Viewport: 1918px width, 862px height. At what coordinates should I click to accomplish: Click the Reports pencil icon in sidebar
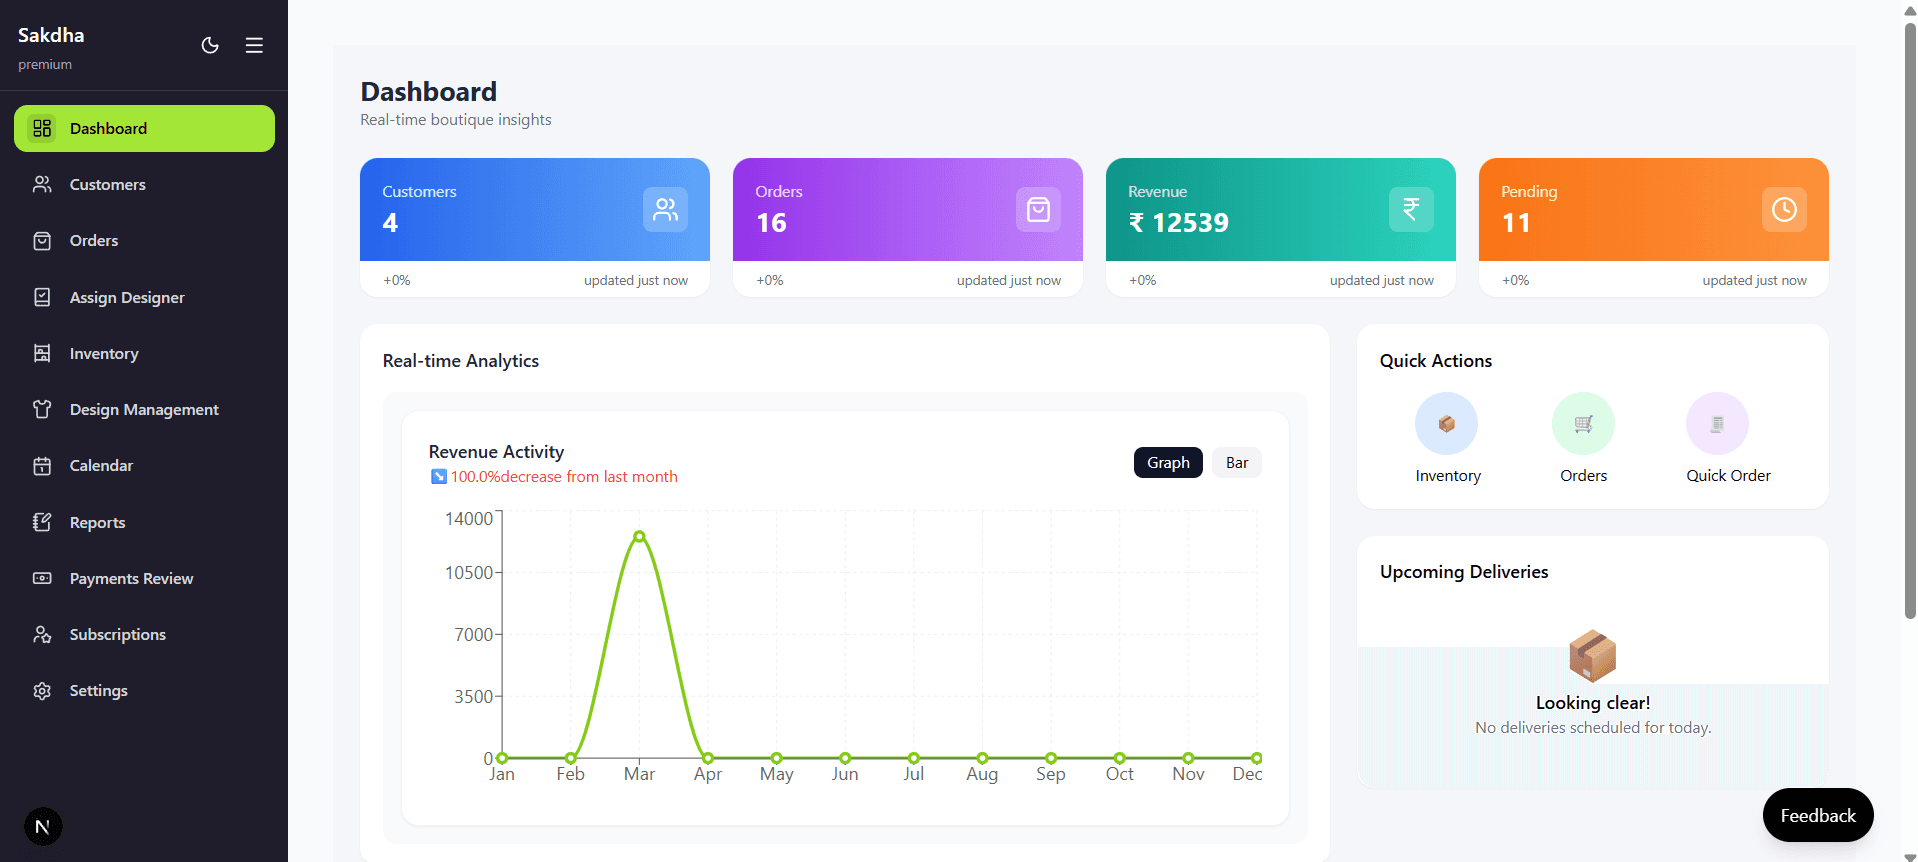(42, 522)
